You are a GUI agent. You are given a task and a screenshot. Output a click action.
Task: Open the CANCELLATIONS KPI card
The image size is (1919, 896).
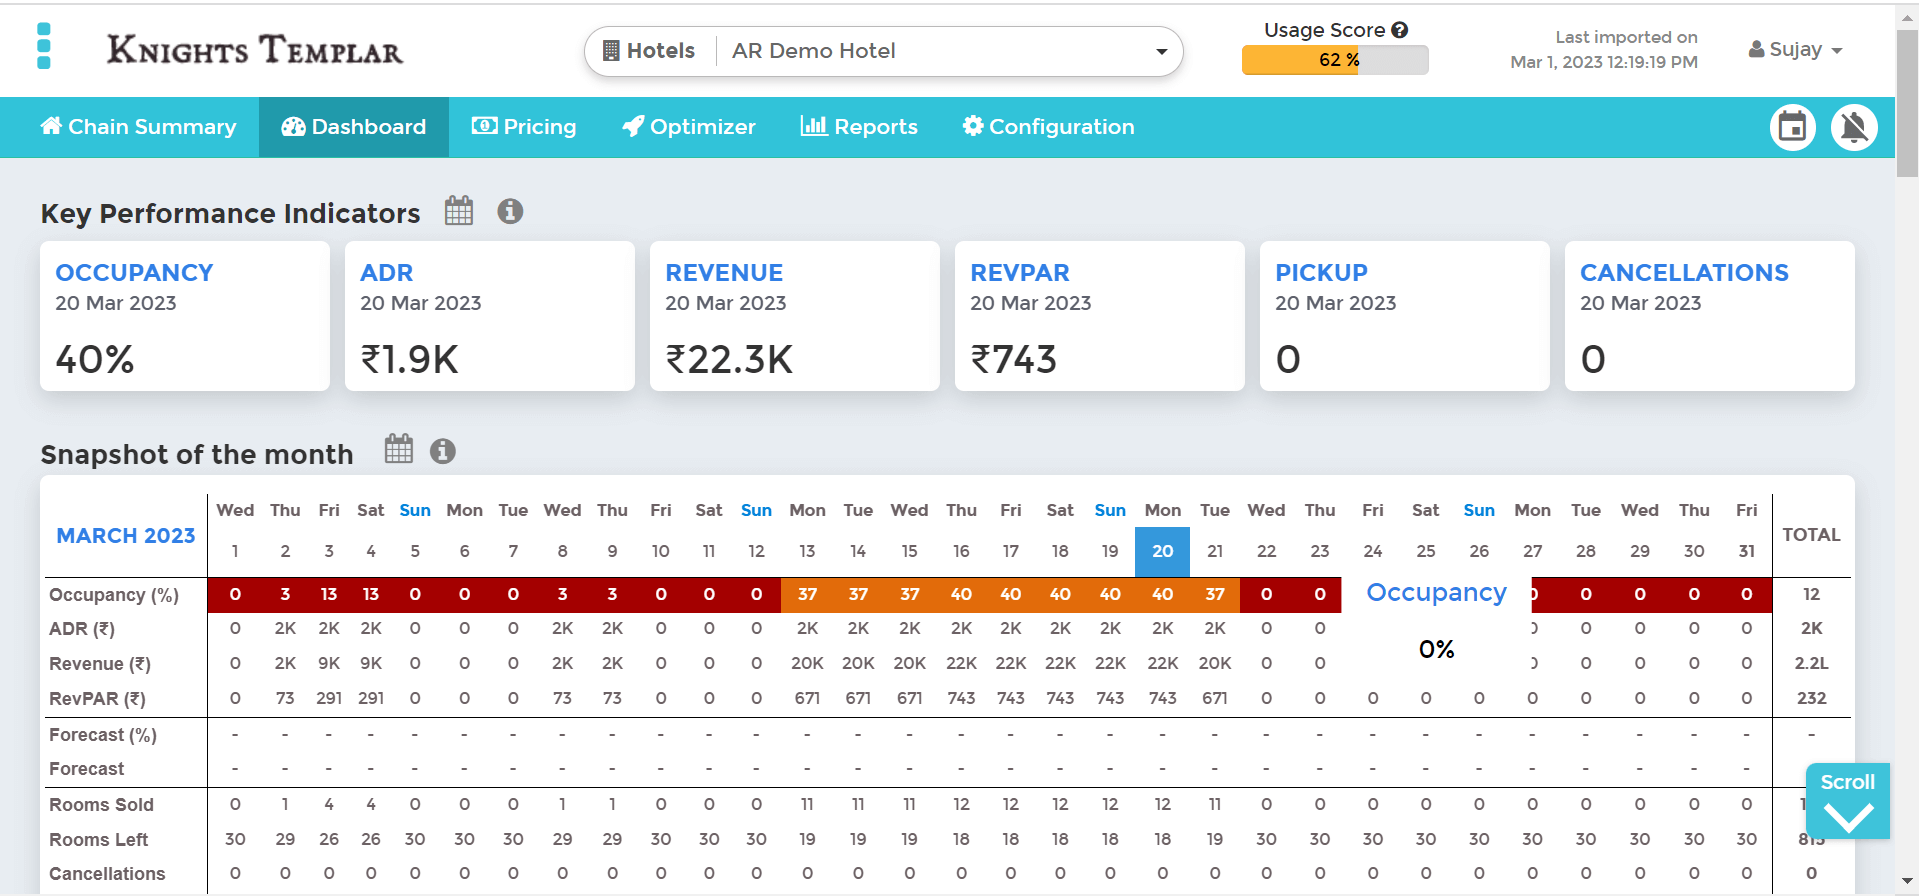pos(1710,316)
